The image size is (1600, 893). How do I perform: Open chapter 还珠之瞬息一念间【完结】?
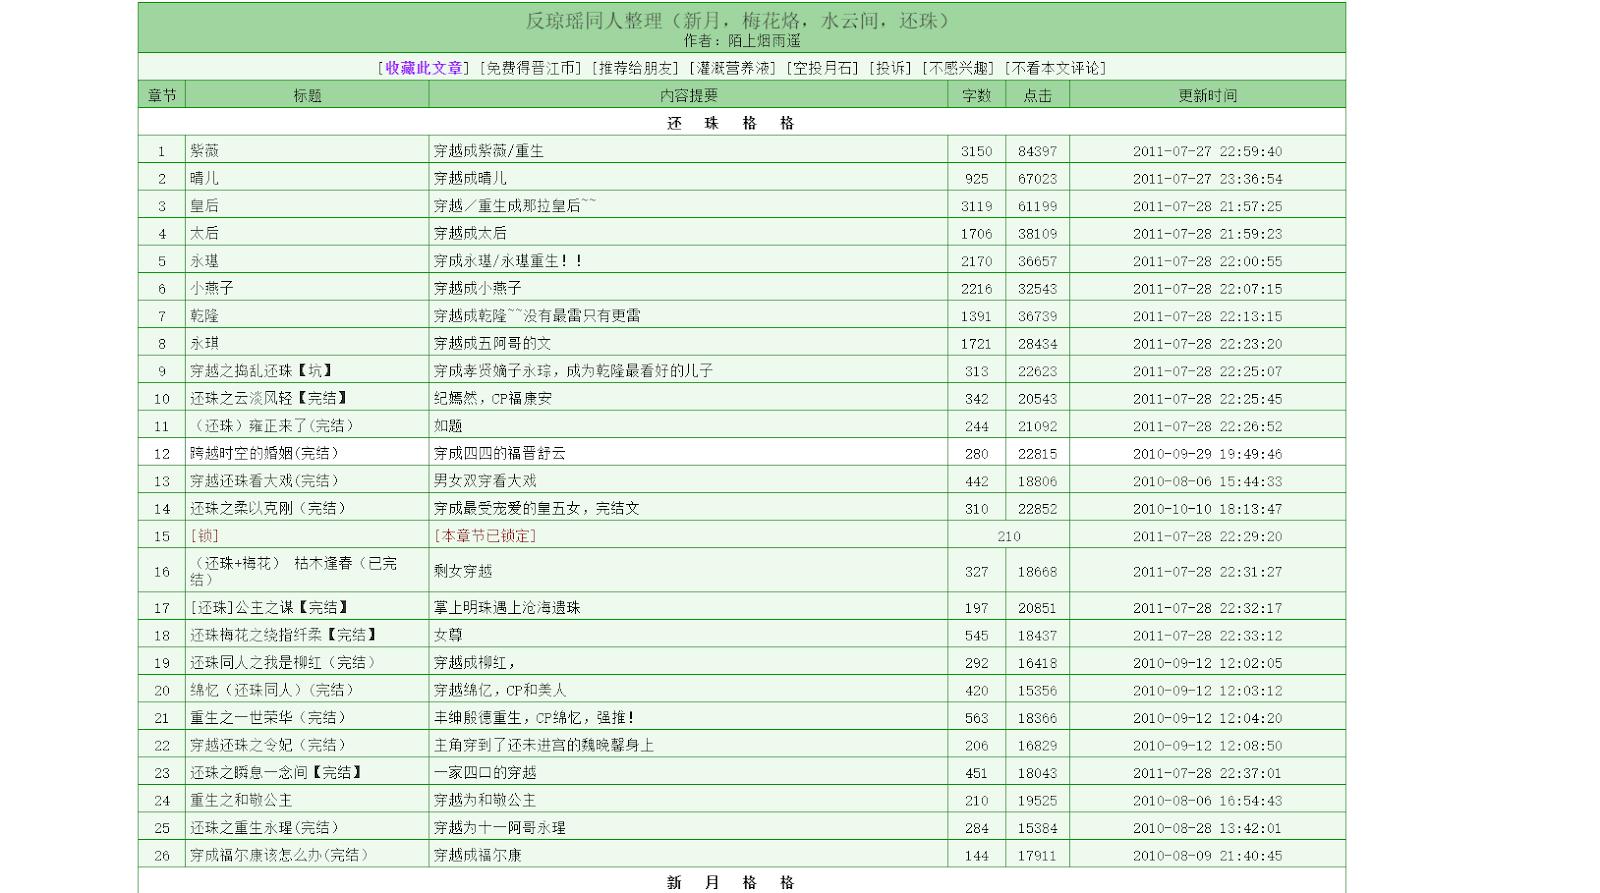coord(276,773)
